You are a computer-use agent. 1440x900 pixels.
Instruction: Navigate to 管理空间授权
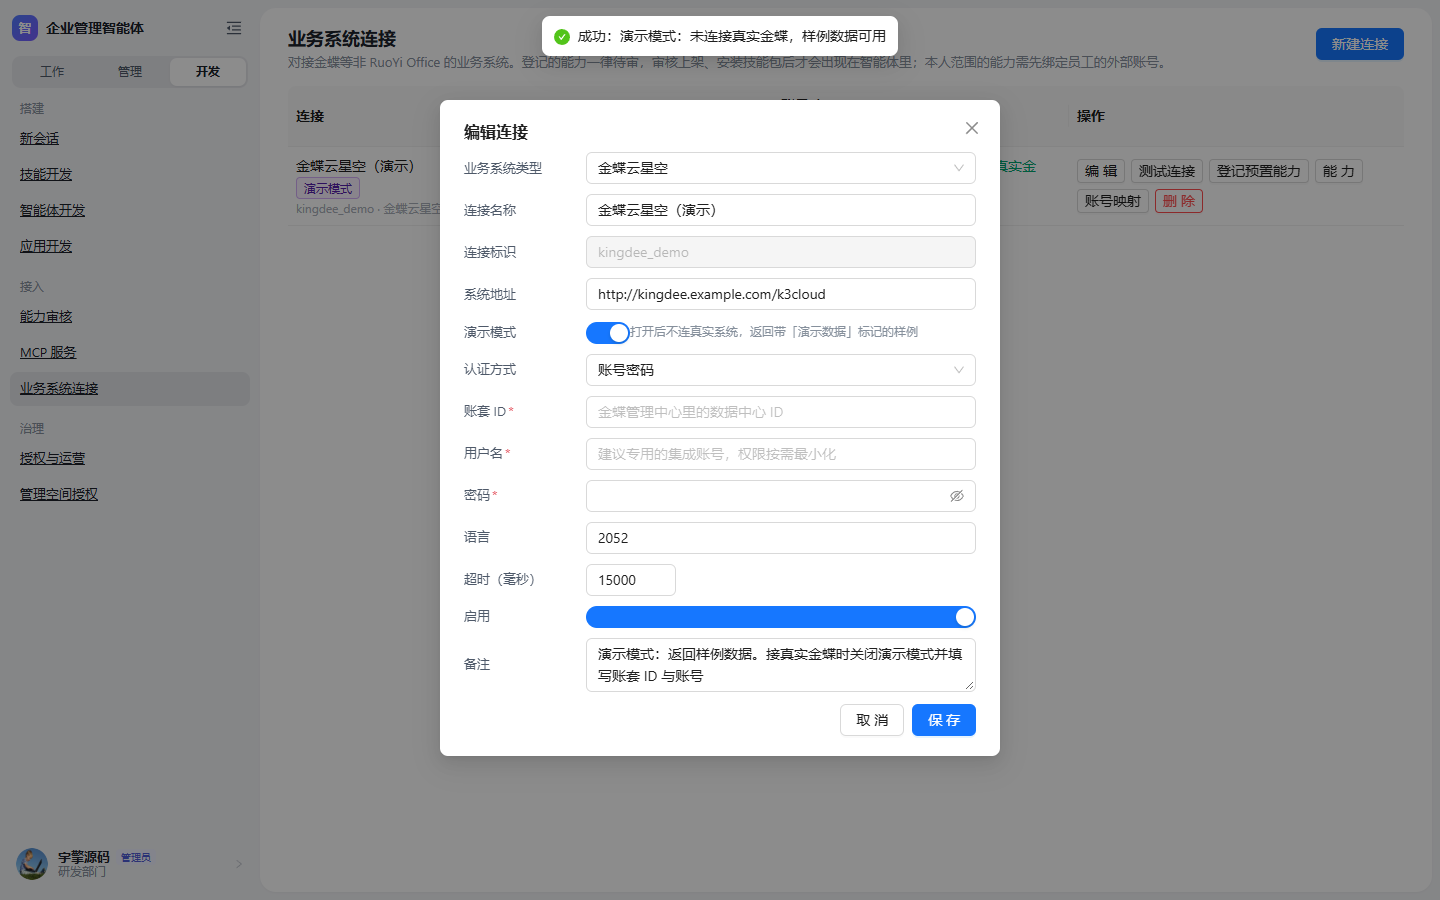[x=59, y=495]
